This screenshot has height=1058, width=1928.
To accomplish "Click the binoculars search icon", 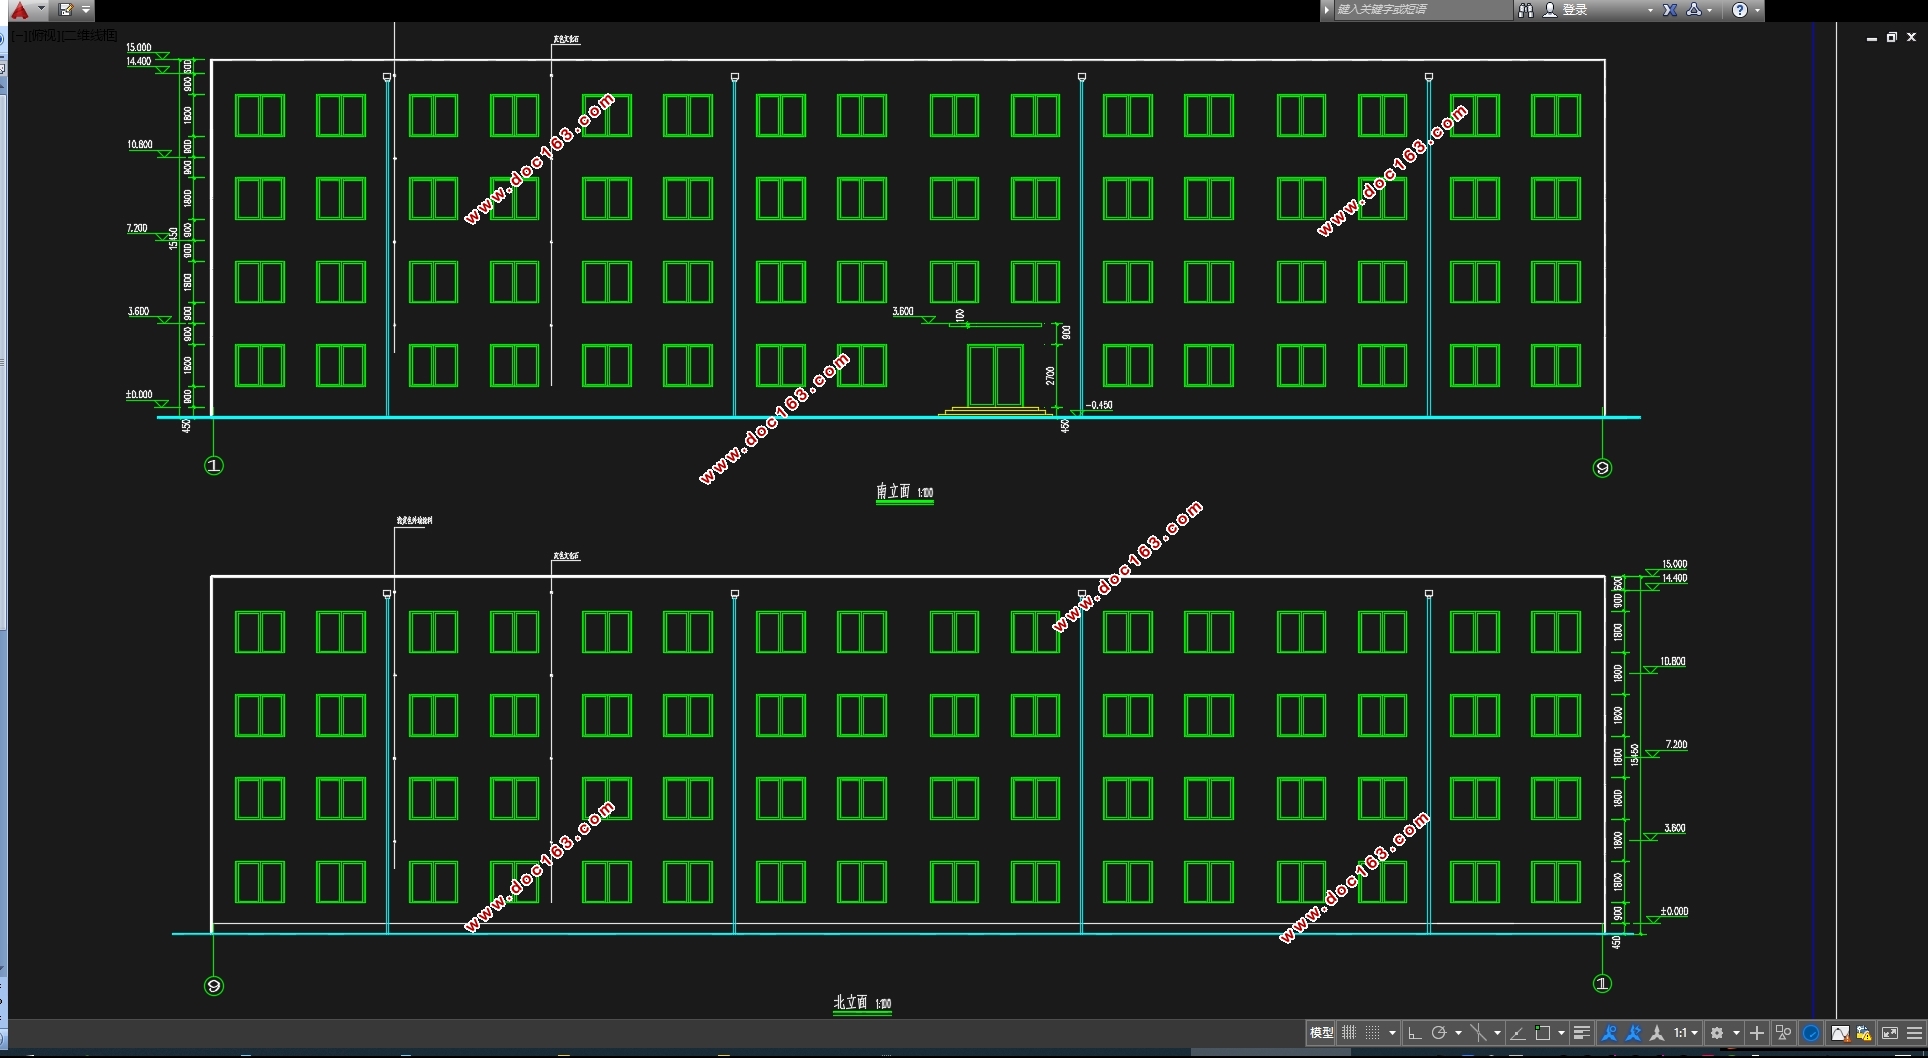I will coord(1526,10).
